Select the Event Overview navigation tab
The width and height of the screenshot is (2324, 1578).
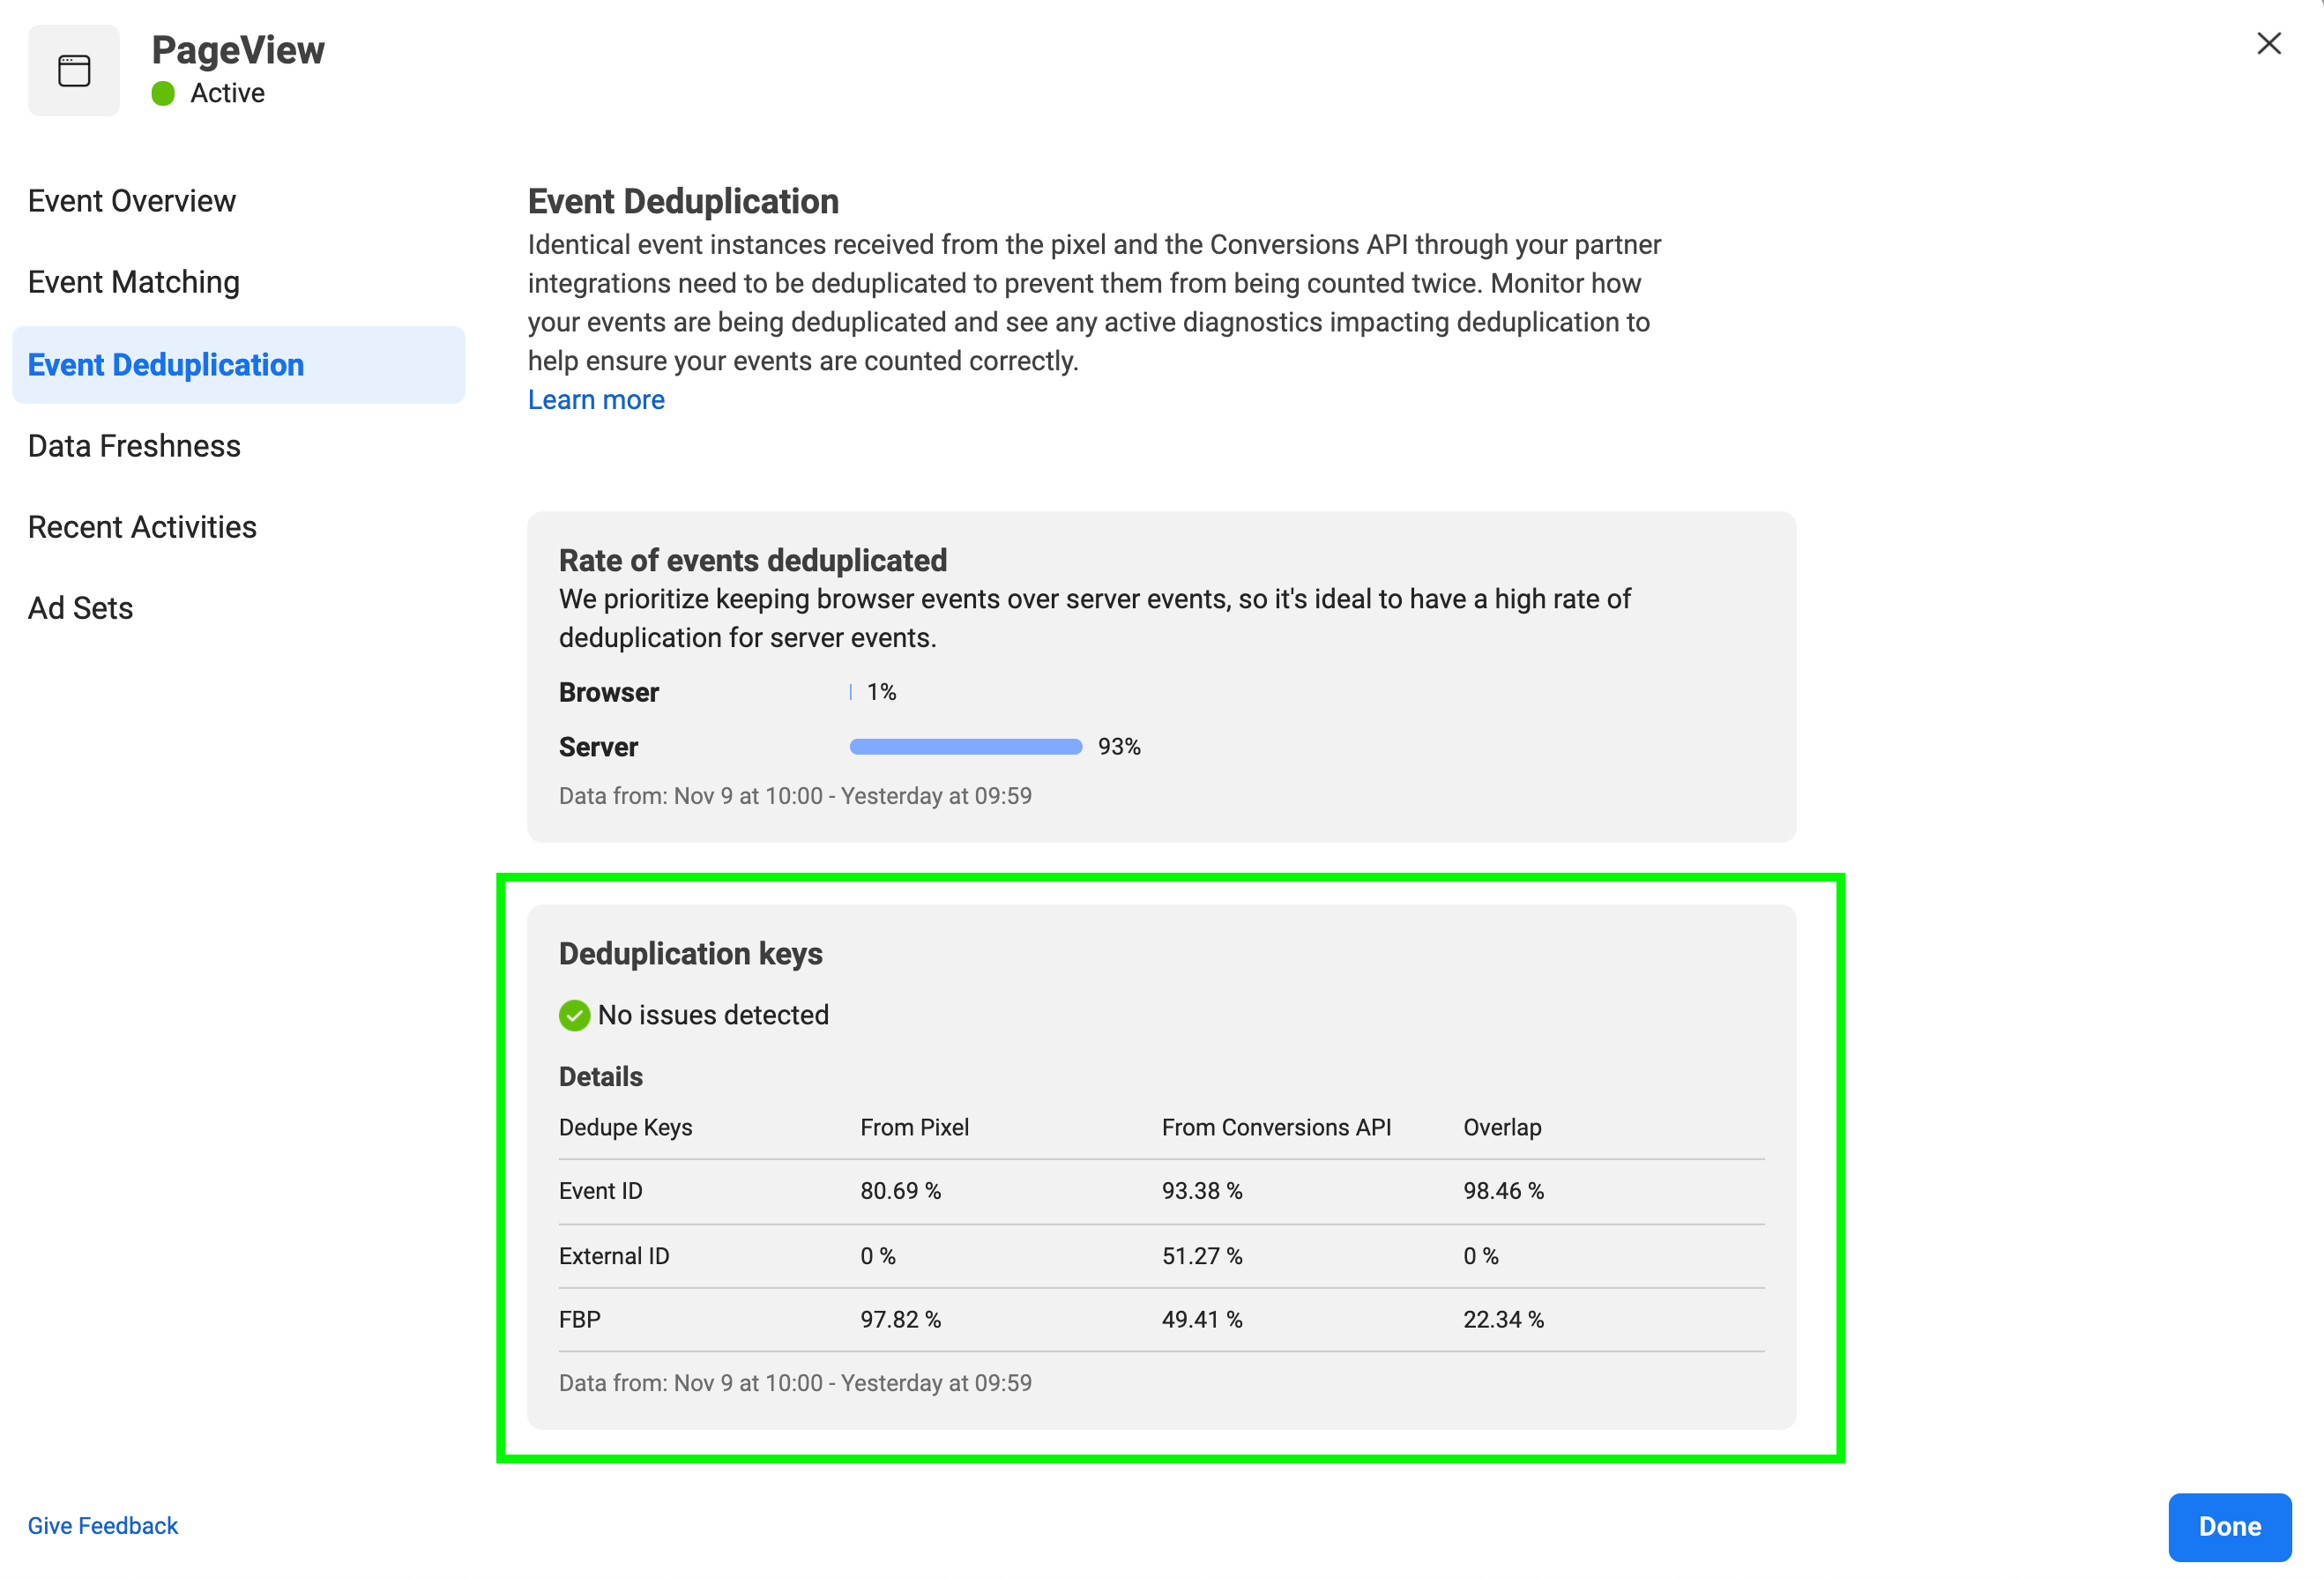[132, 199]
